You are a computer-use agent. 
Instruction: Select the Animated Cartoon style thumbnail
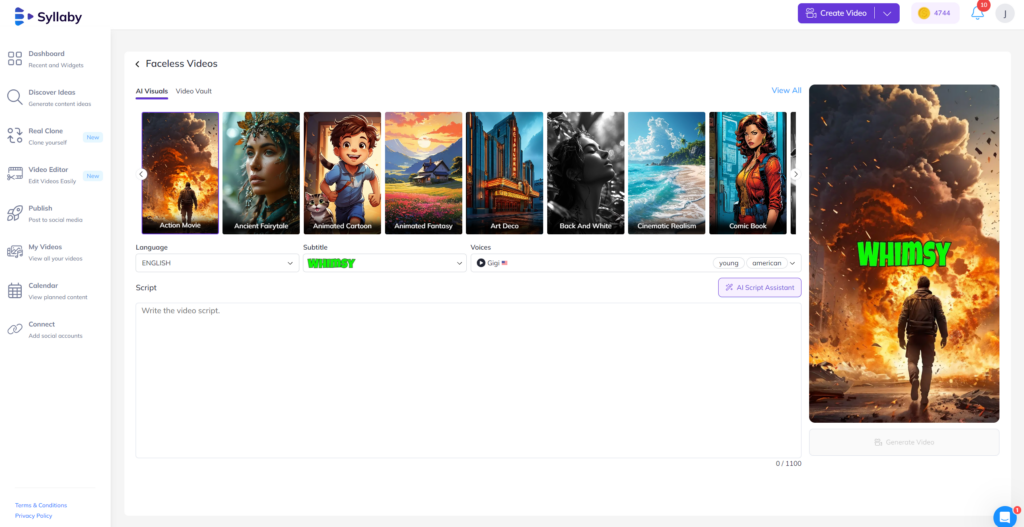(342, 172)
